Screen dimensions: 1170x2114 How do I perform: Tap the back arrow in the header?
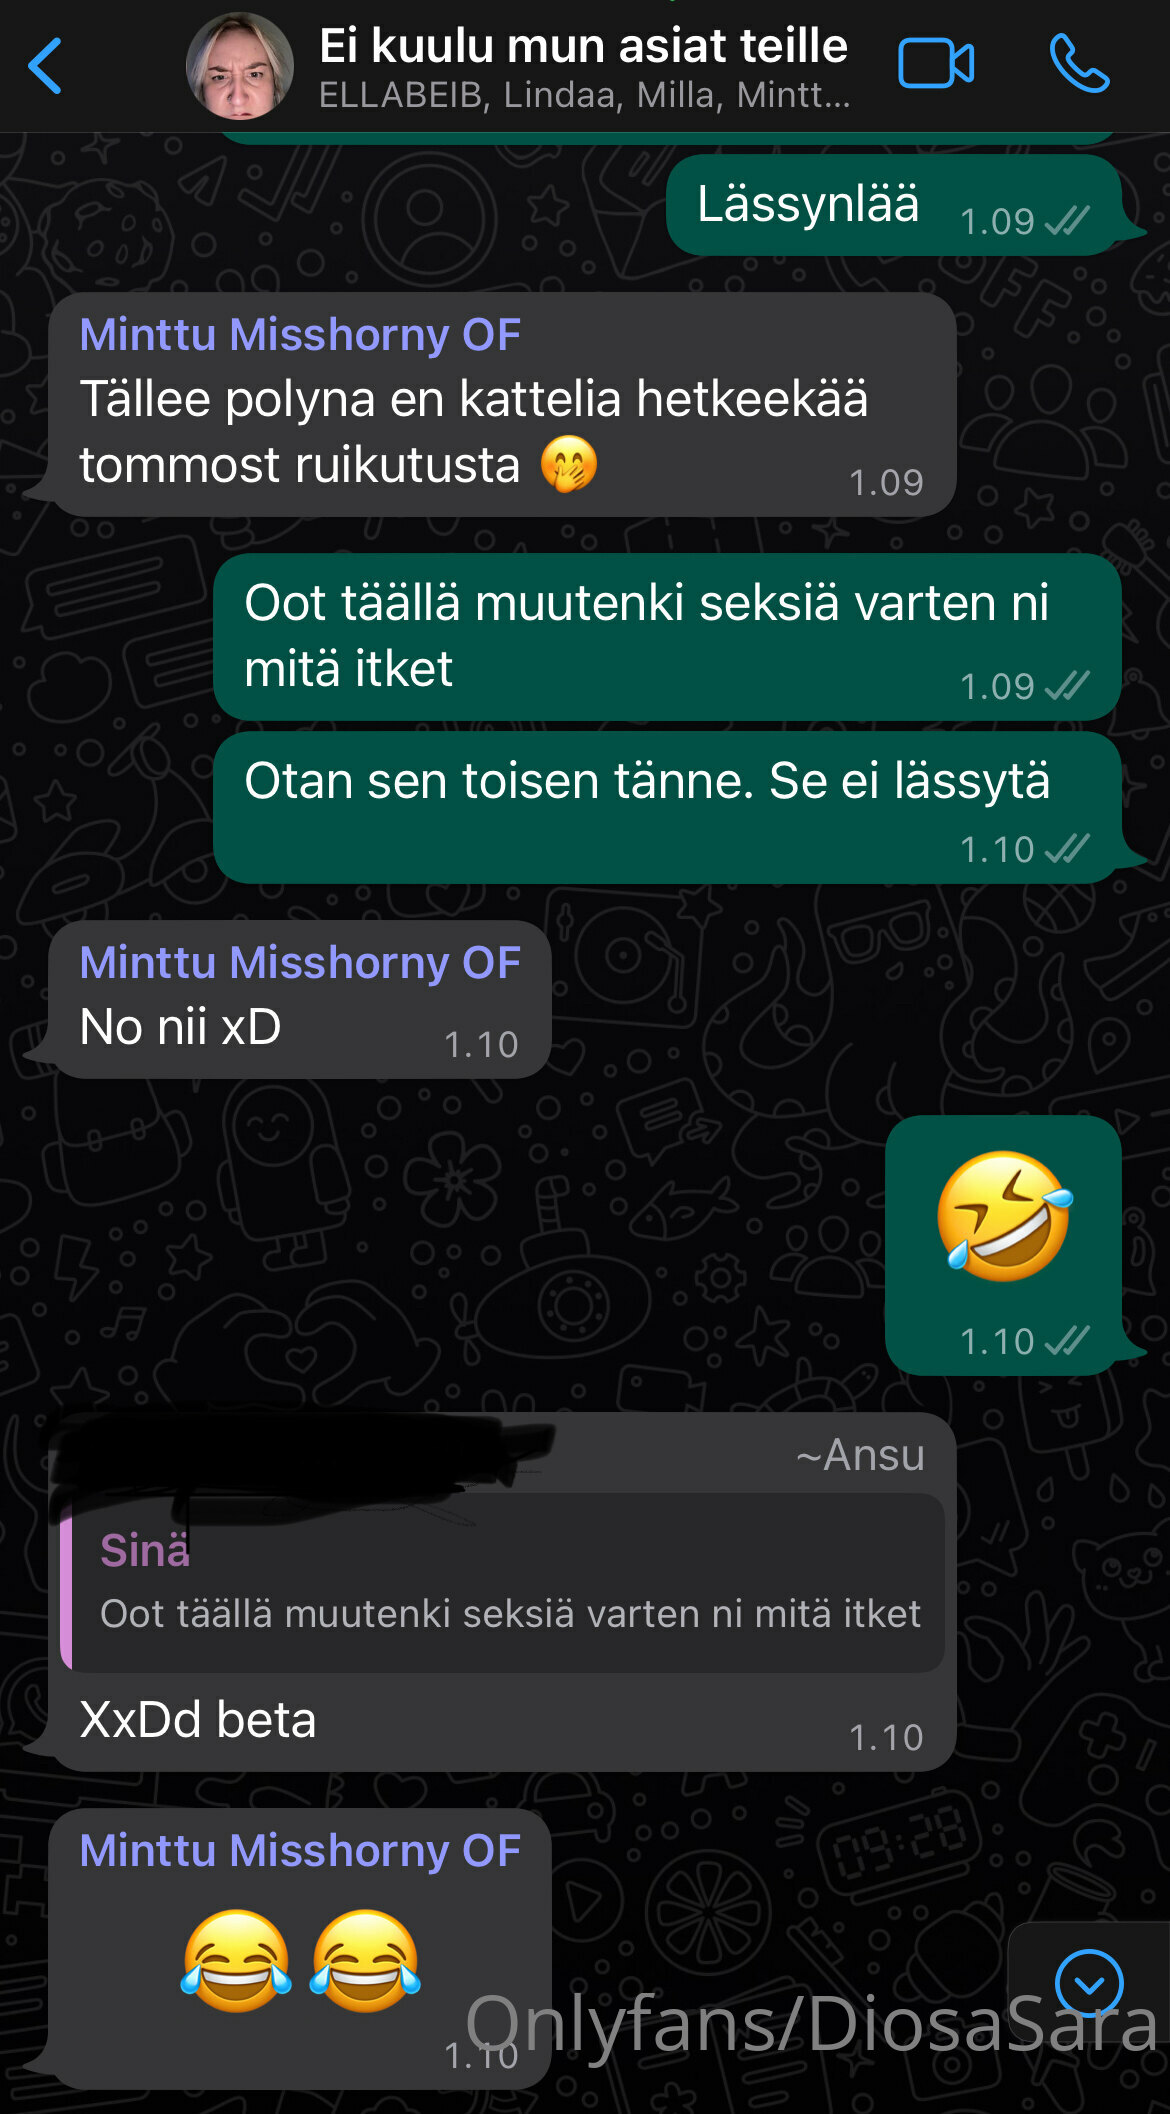[x=46, y=66]
